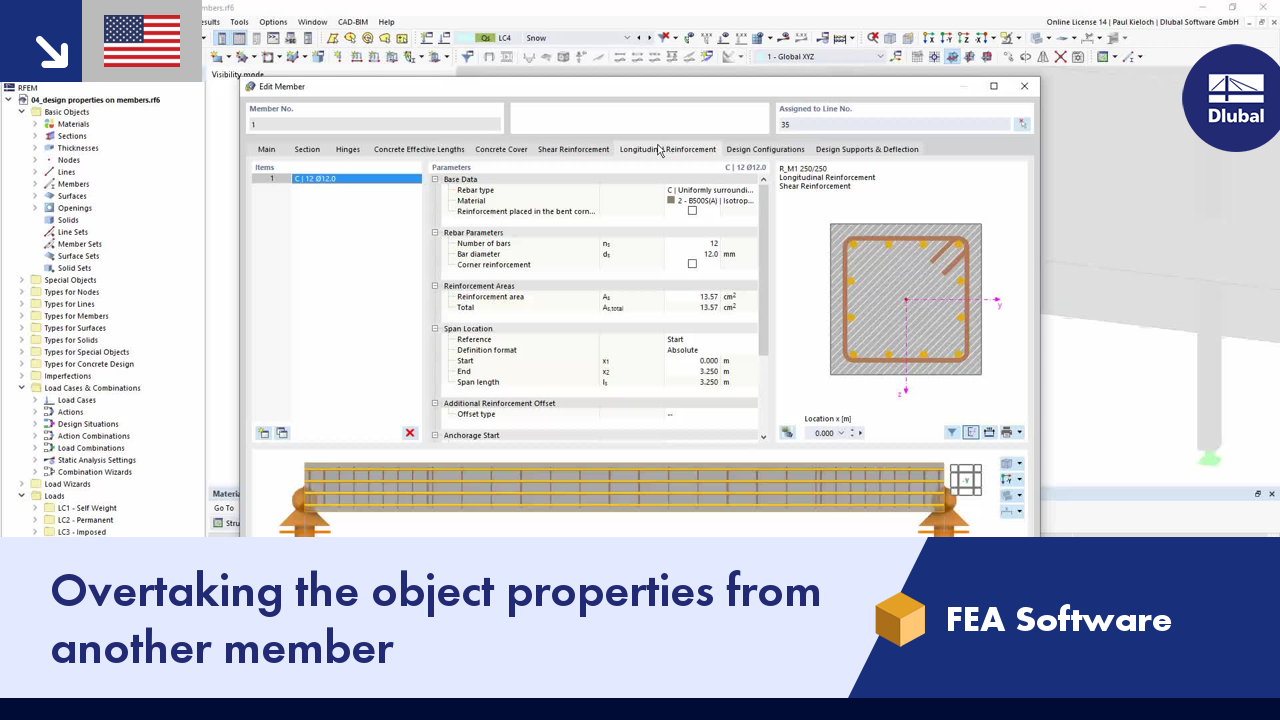Open the Concrete Effective Lengths tab

click(419, 149)
